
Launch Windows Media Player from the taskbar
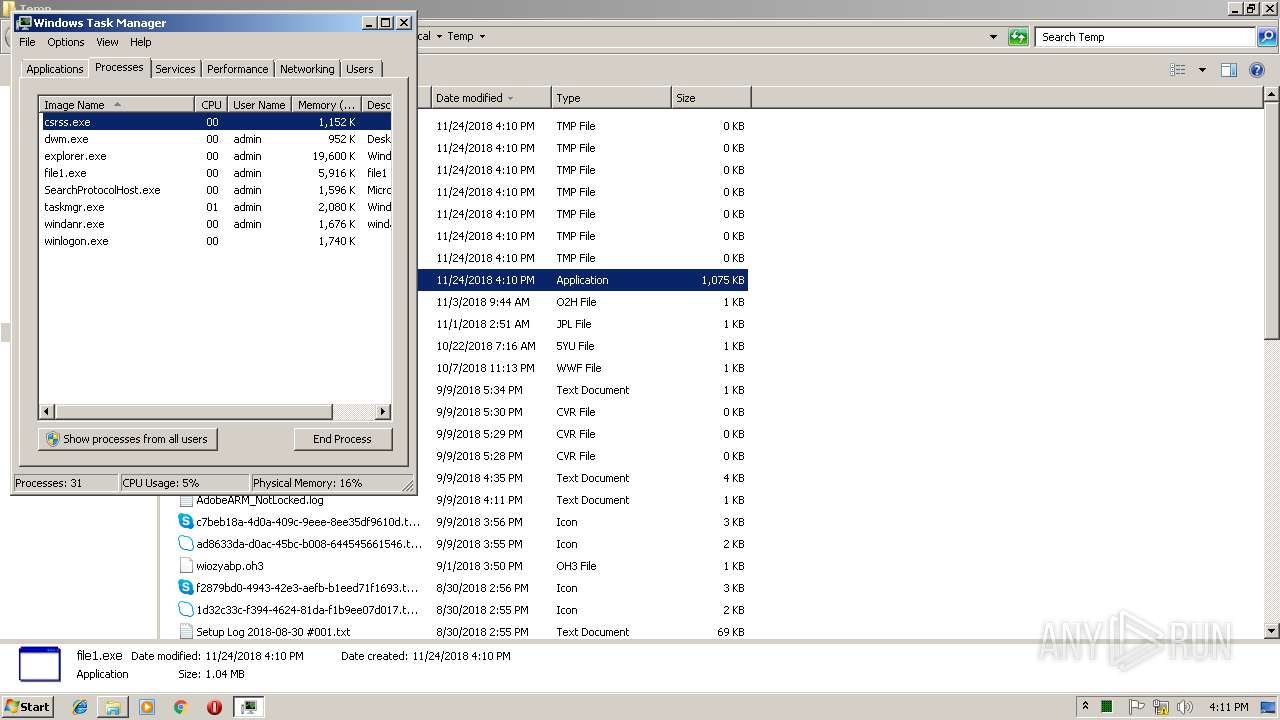point(147,707)
